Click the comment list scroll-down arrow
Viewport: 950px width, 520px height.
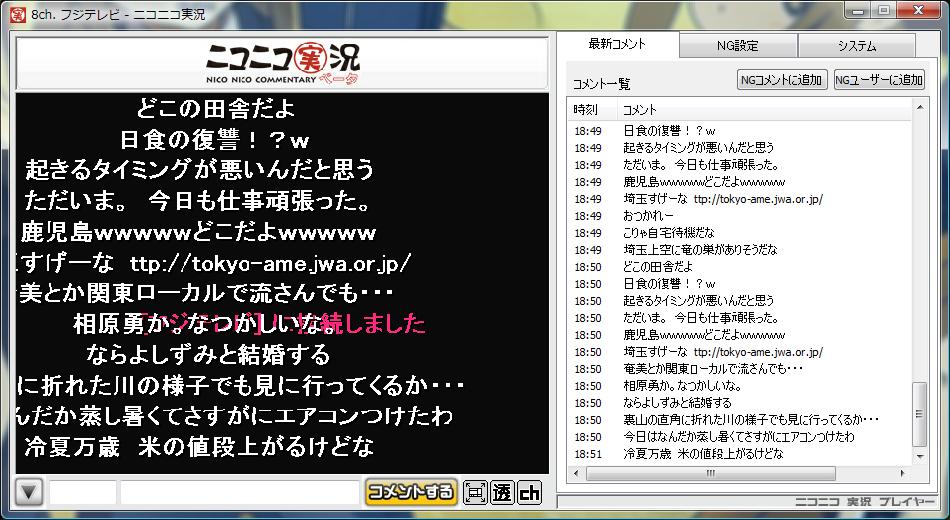(x=920, y=456)
